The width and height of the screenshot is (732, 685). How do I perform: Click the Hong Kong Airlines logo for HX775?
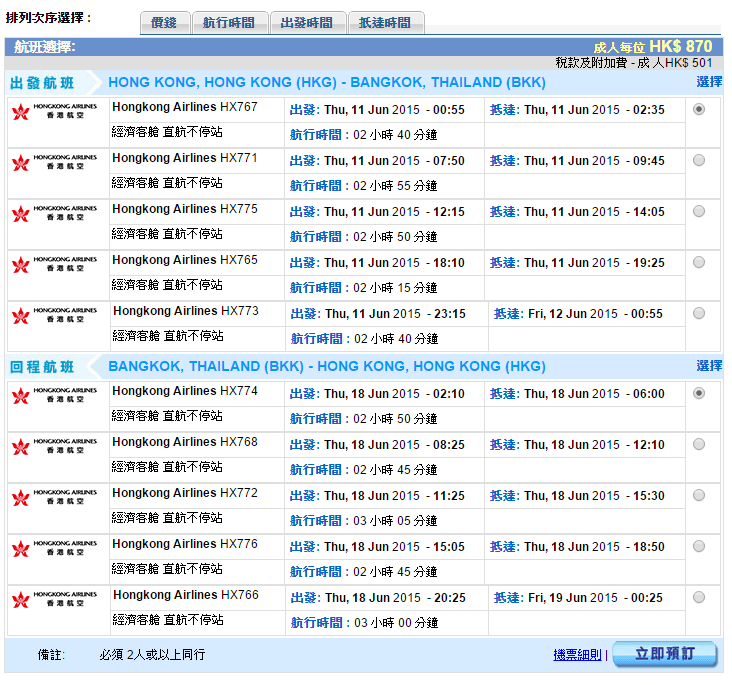pos(55,212)
